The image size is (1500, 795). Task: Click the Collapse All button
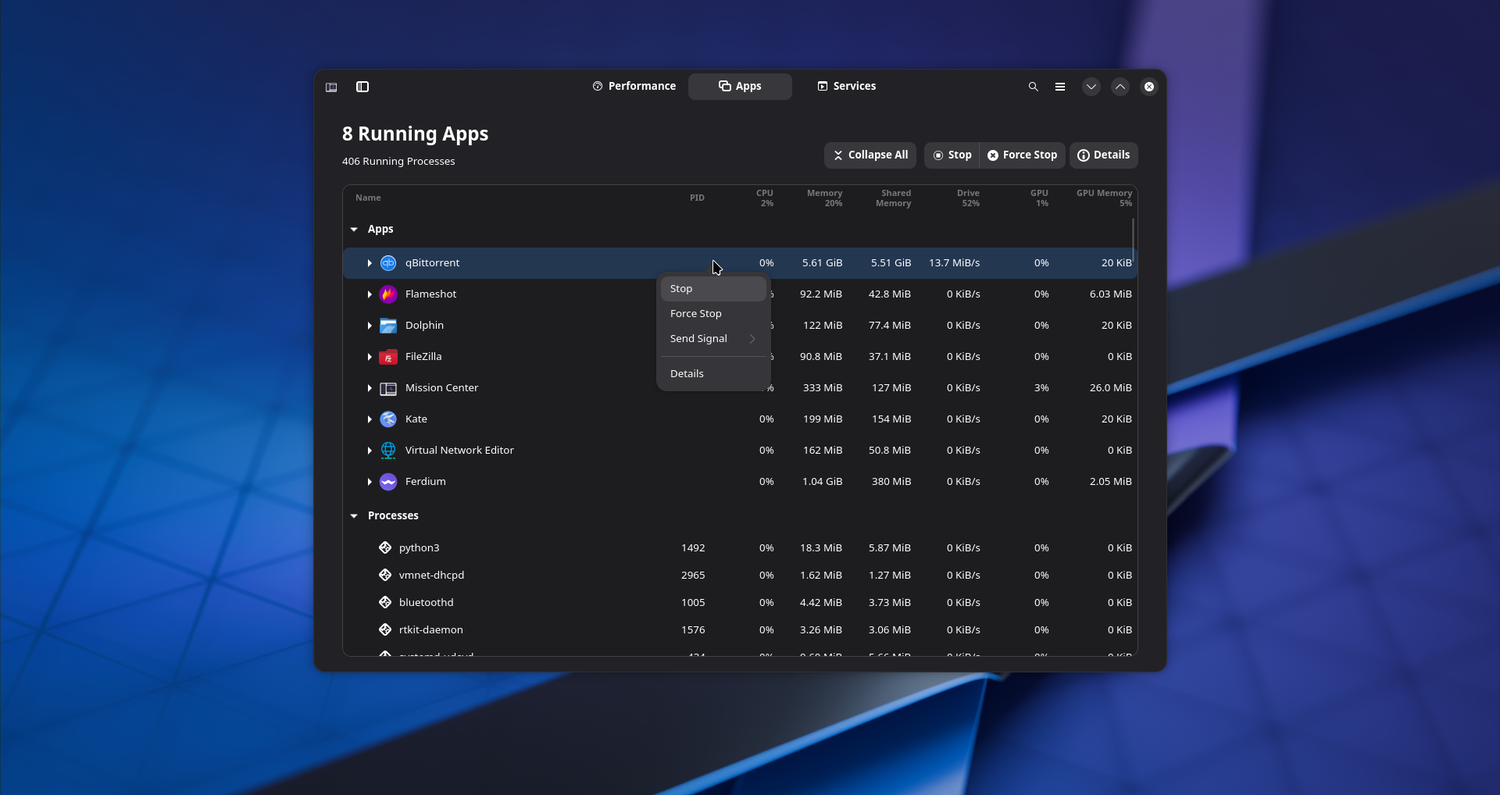(x=870, y=155)
